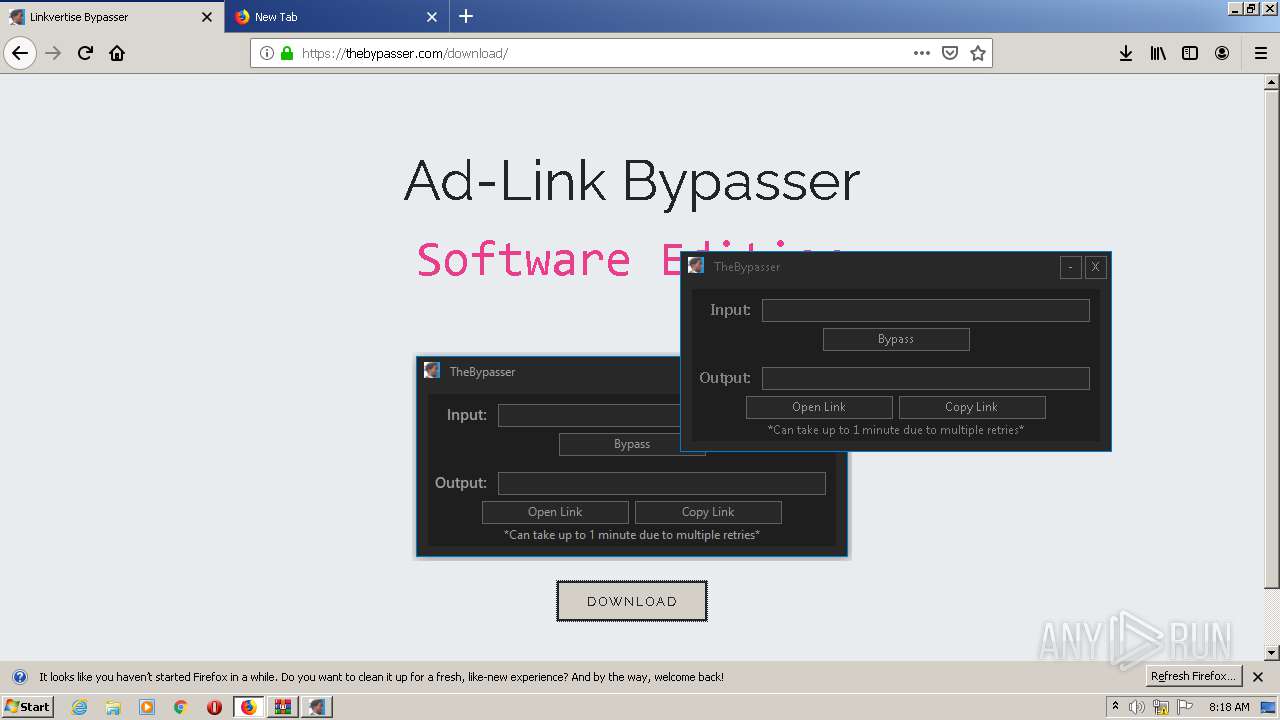This screenshot has height=720, width=1280.
Task: Click the background TheBypasser panel title icon
Action: [x=432, y=370]
